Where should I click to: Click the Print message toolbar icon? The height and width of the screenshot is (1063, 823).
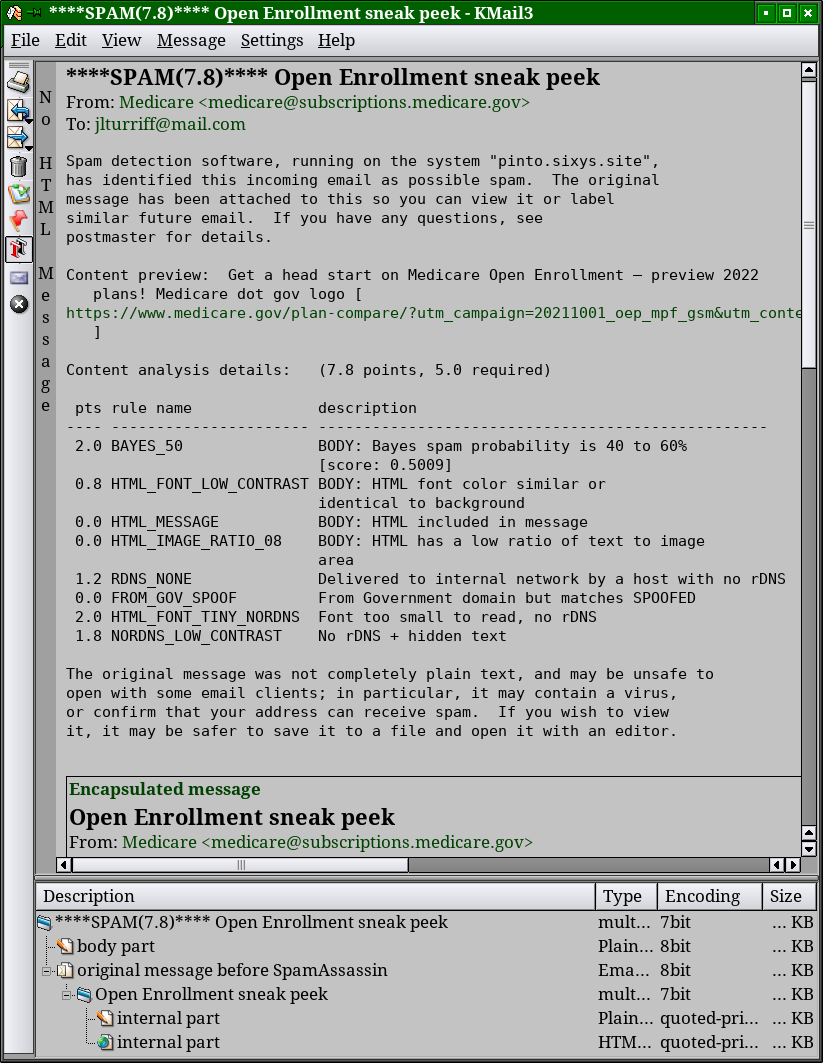pos(18,83)
